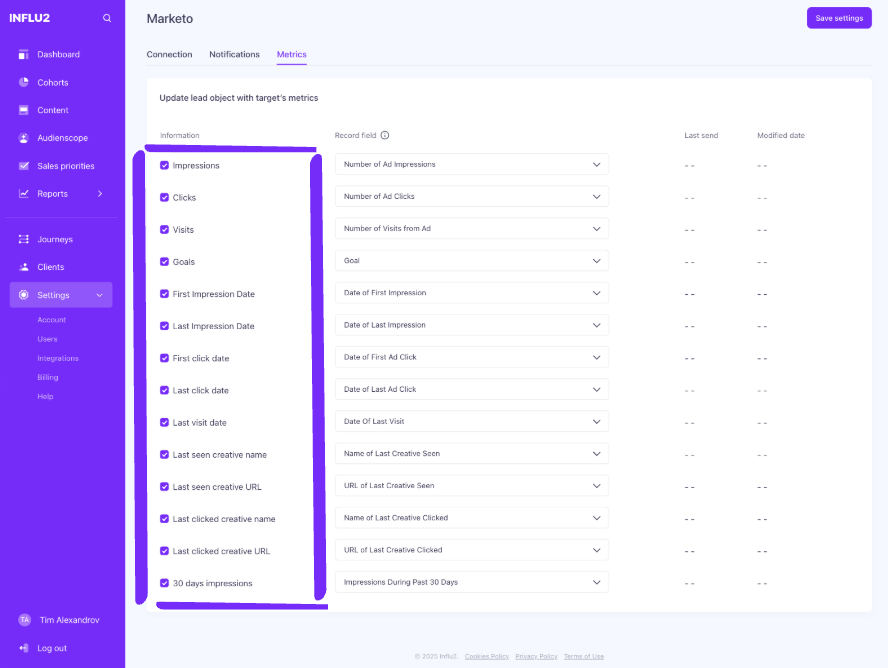Click the Audienscope icon
Image resolution: width=888 pixels, height=668 pixels.
click(23, 138)
